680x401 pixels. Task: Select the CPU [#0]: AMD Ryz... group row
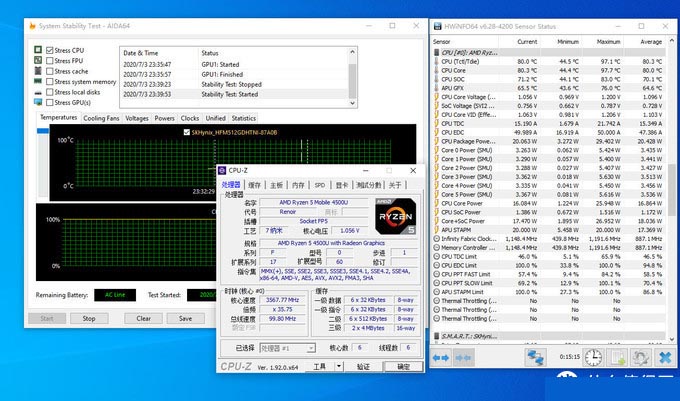tap(549, 52)
